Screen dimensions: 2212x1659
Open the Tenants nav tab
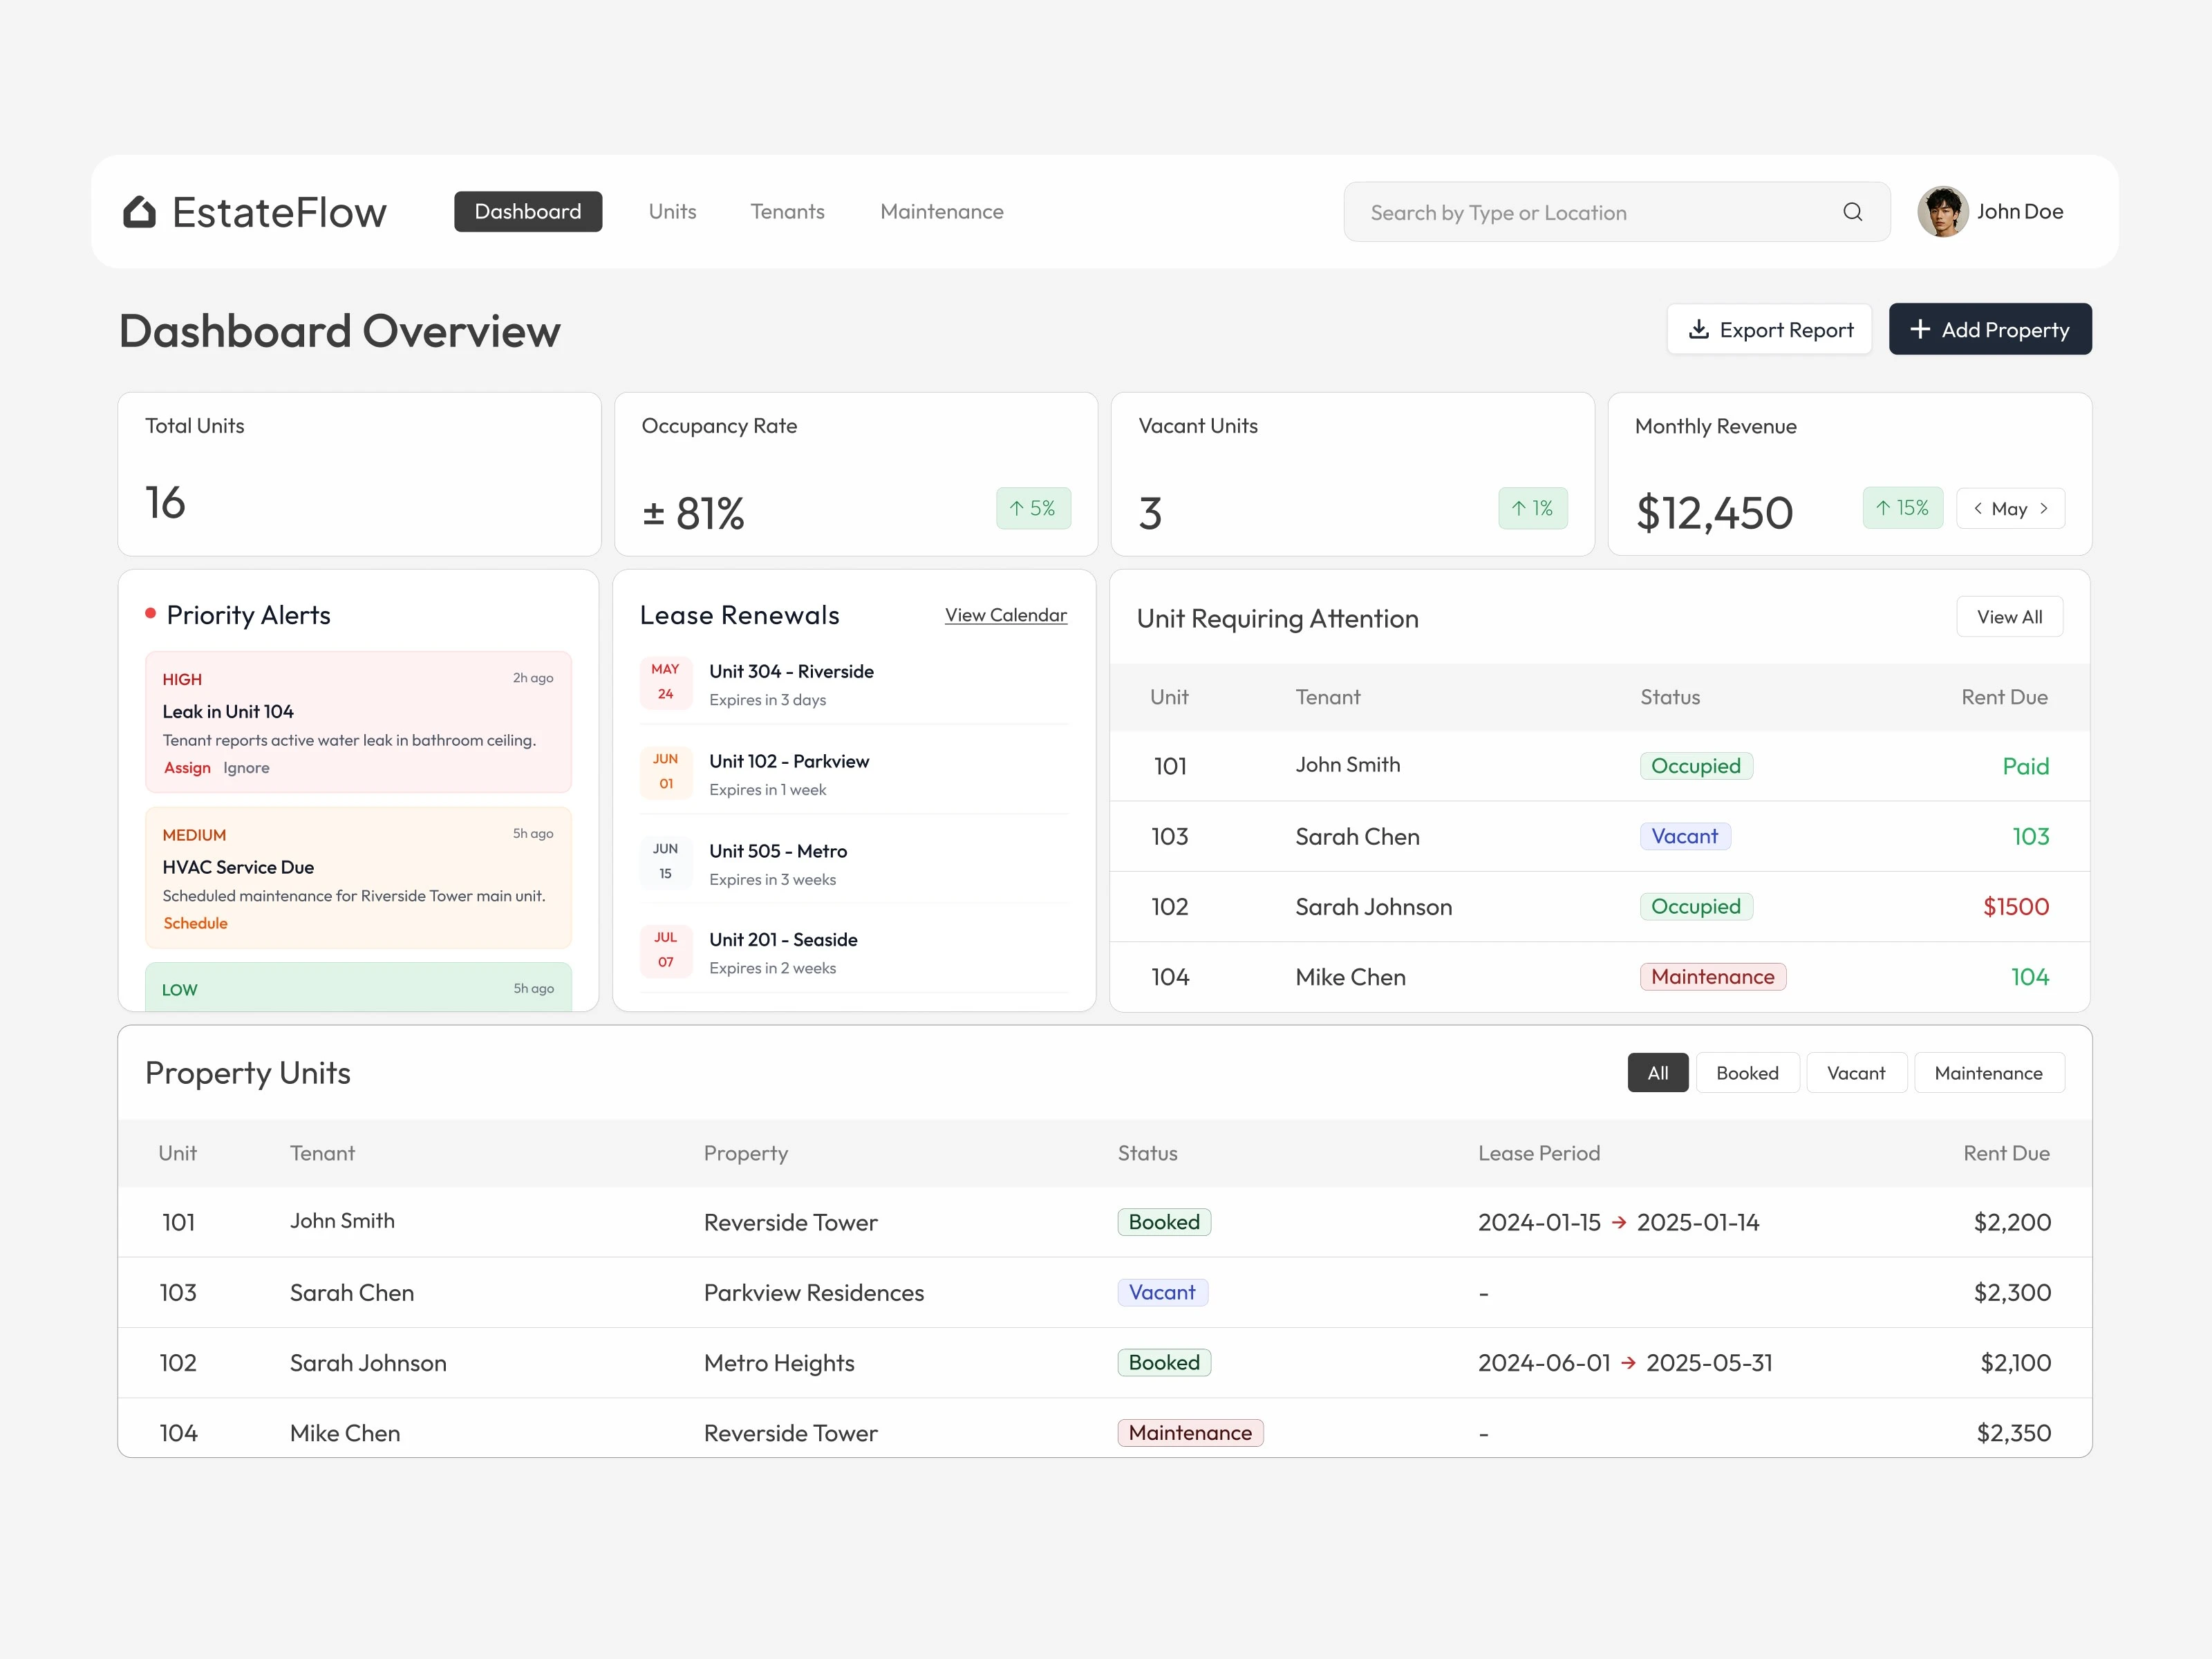click(787, 212)
